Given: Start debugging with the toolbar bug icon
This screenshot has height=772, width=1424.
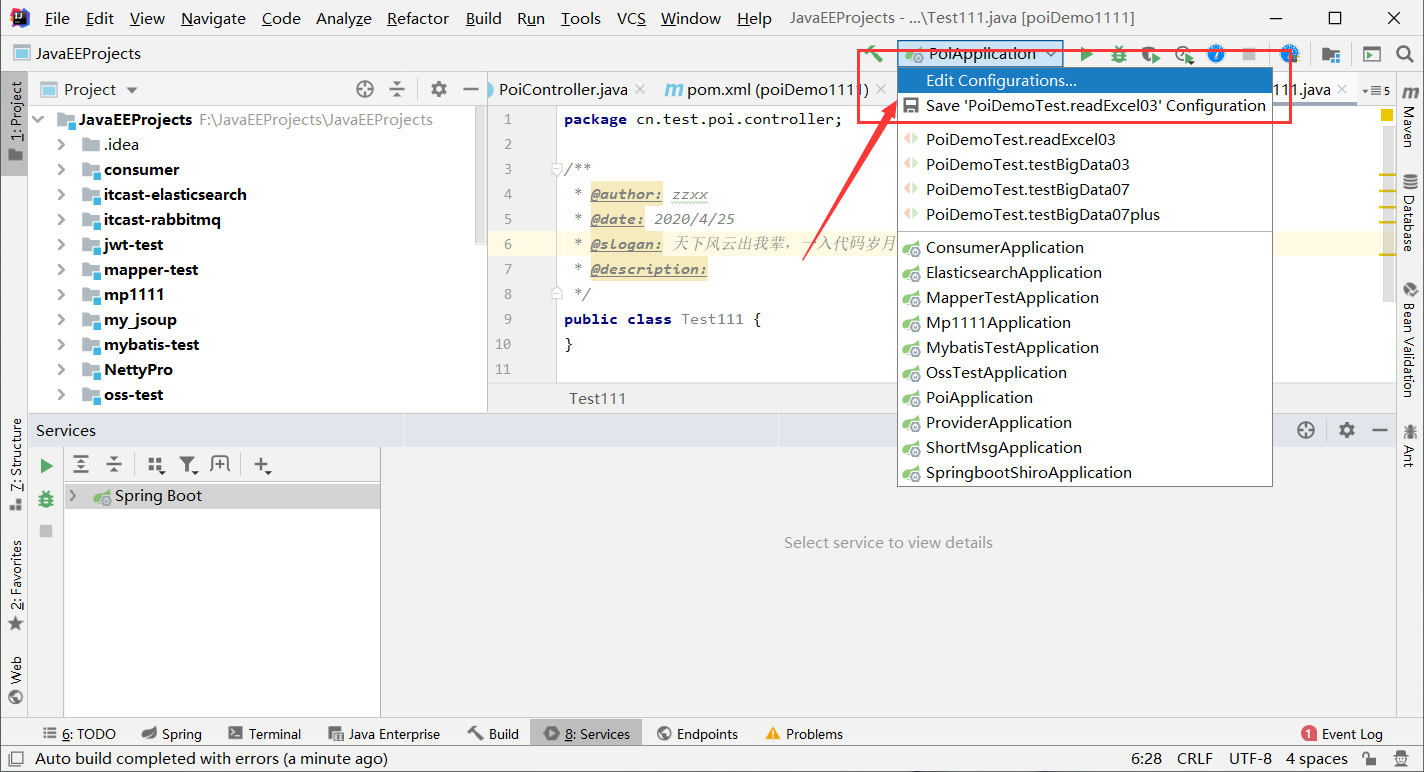Looking at the screenshot, I should pos(1119,54).
